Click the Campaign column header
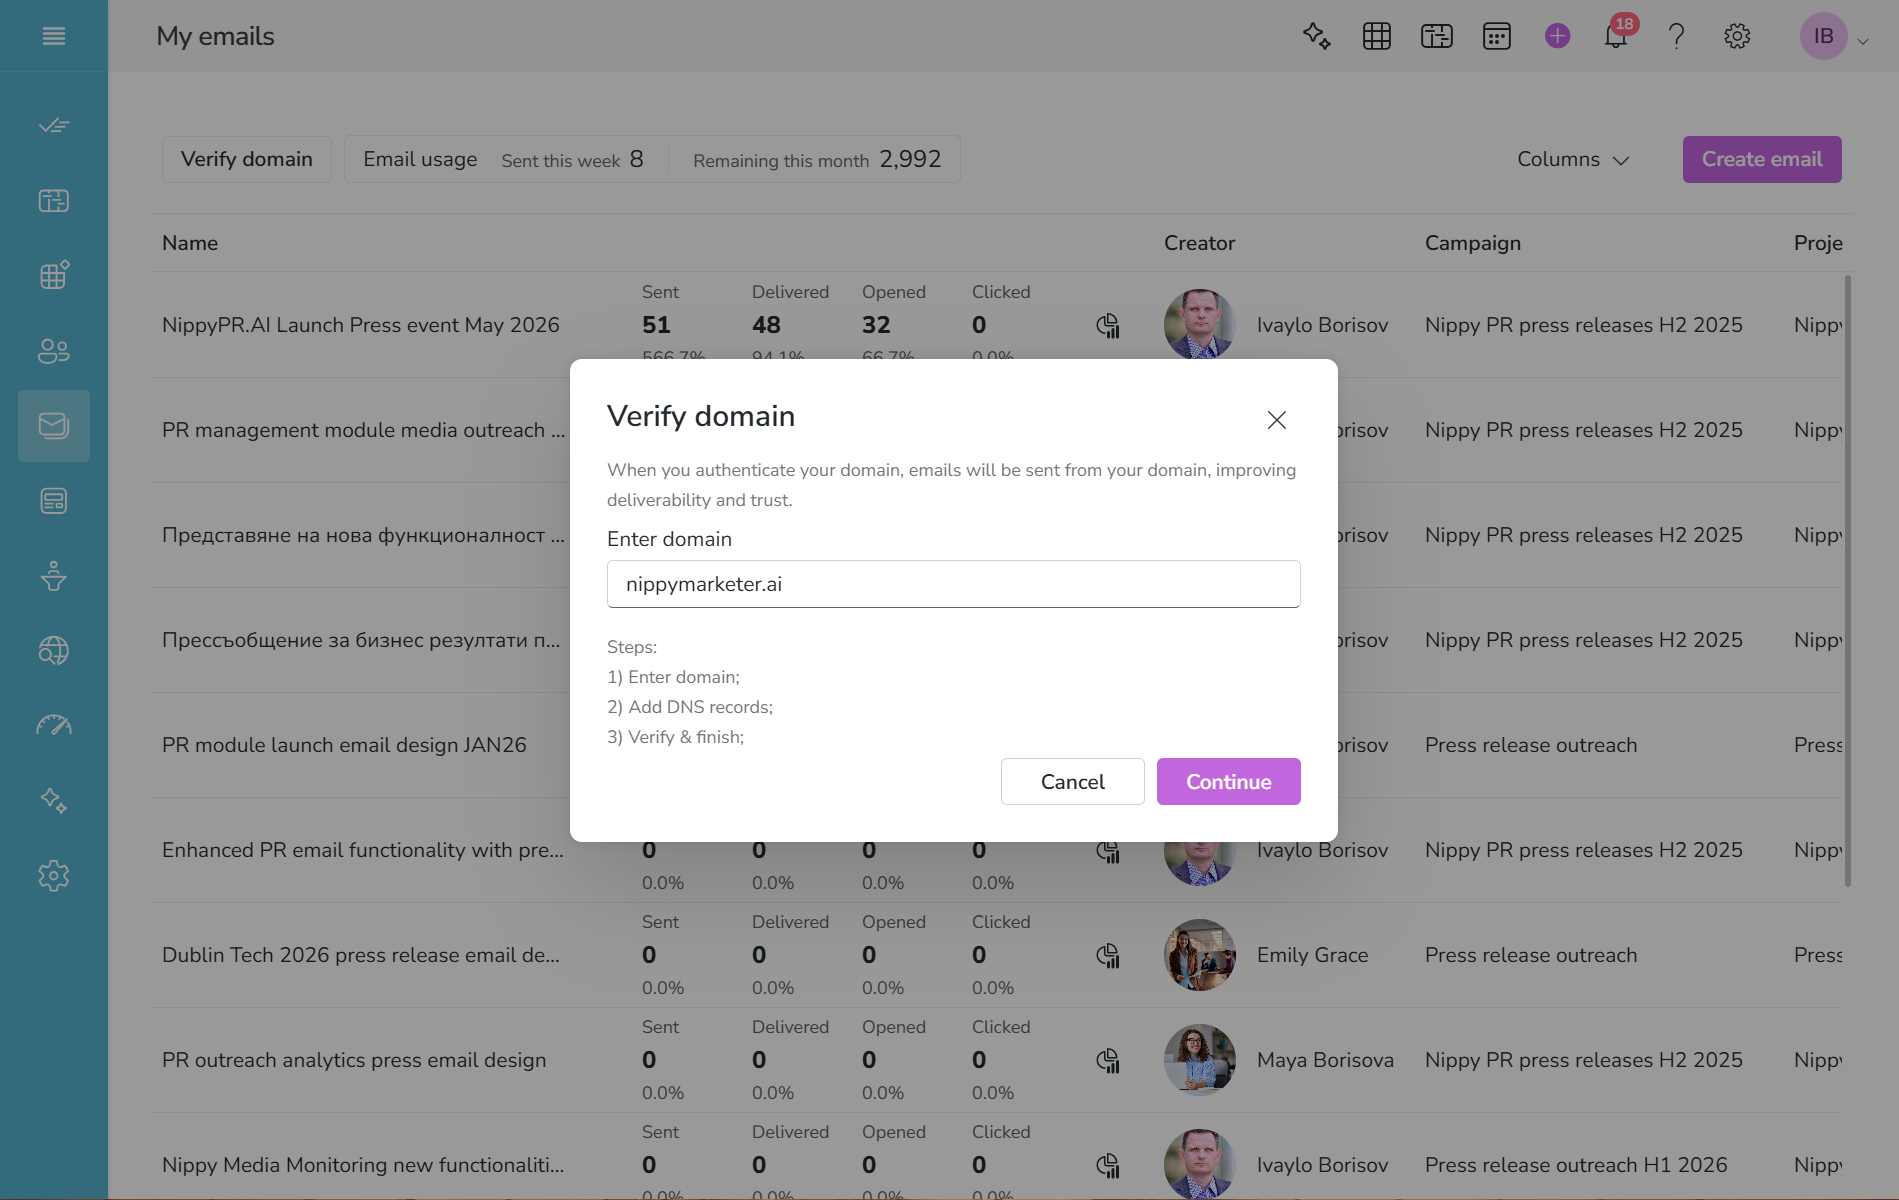1899x1200 pixels. point(1473,243)
